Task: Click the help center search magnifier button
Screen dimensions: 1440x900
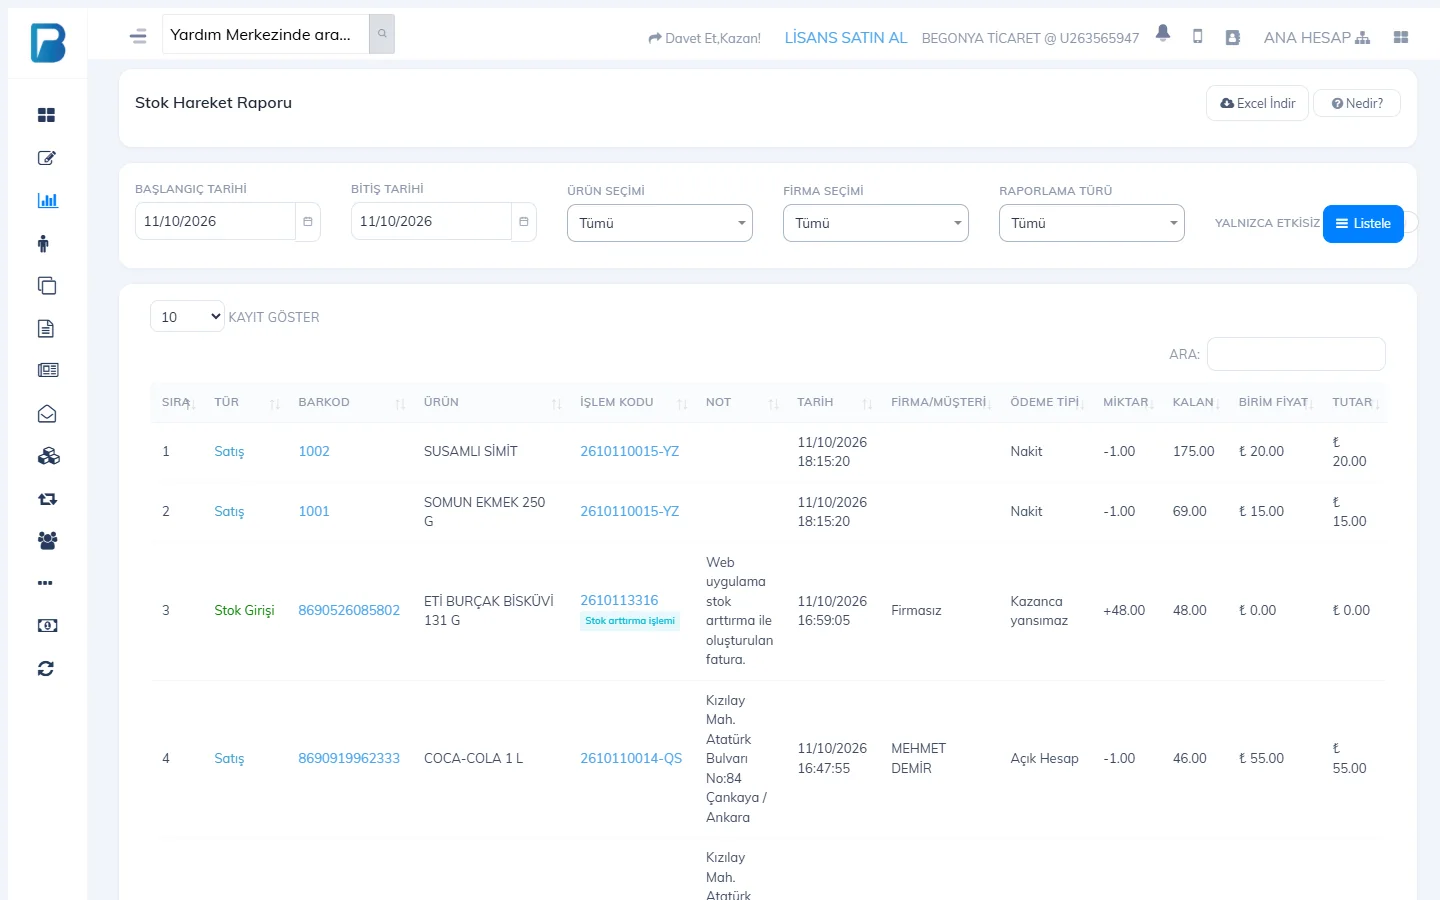Action: 382,34
